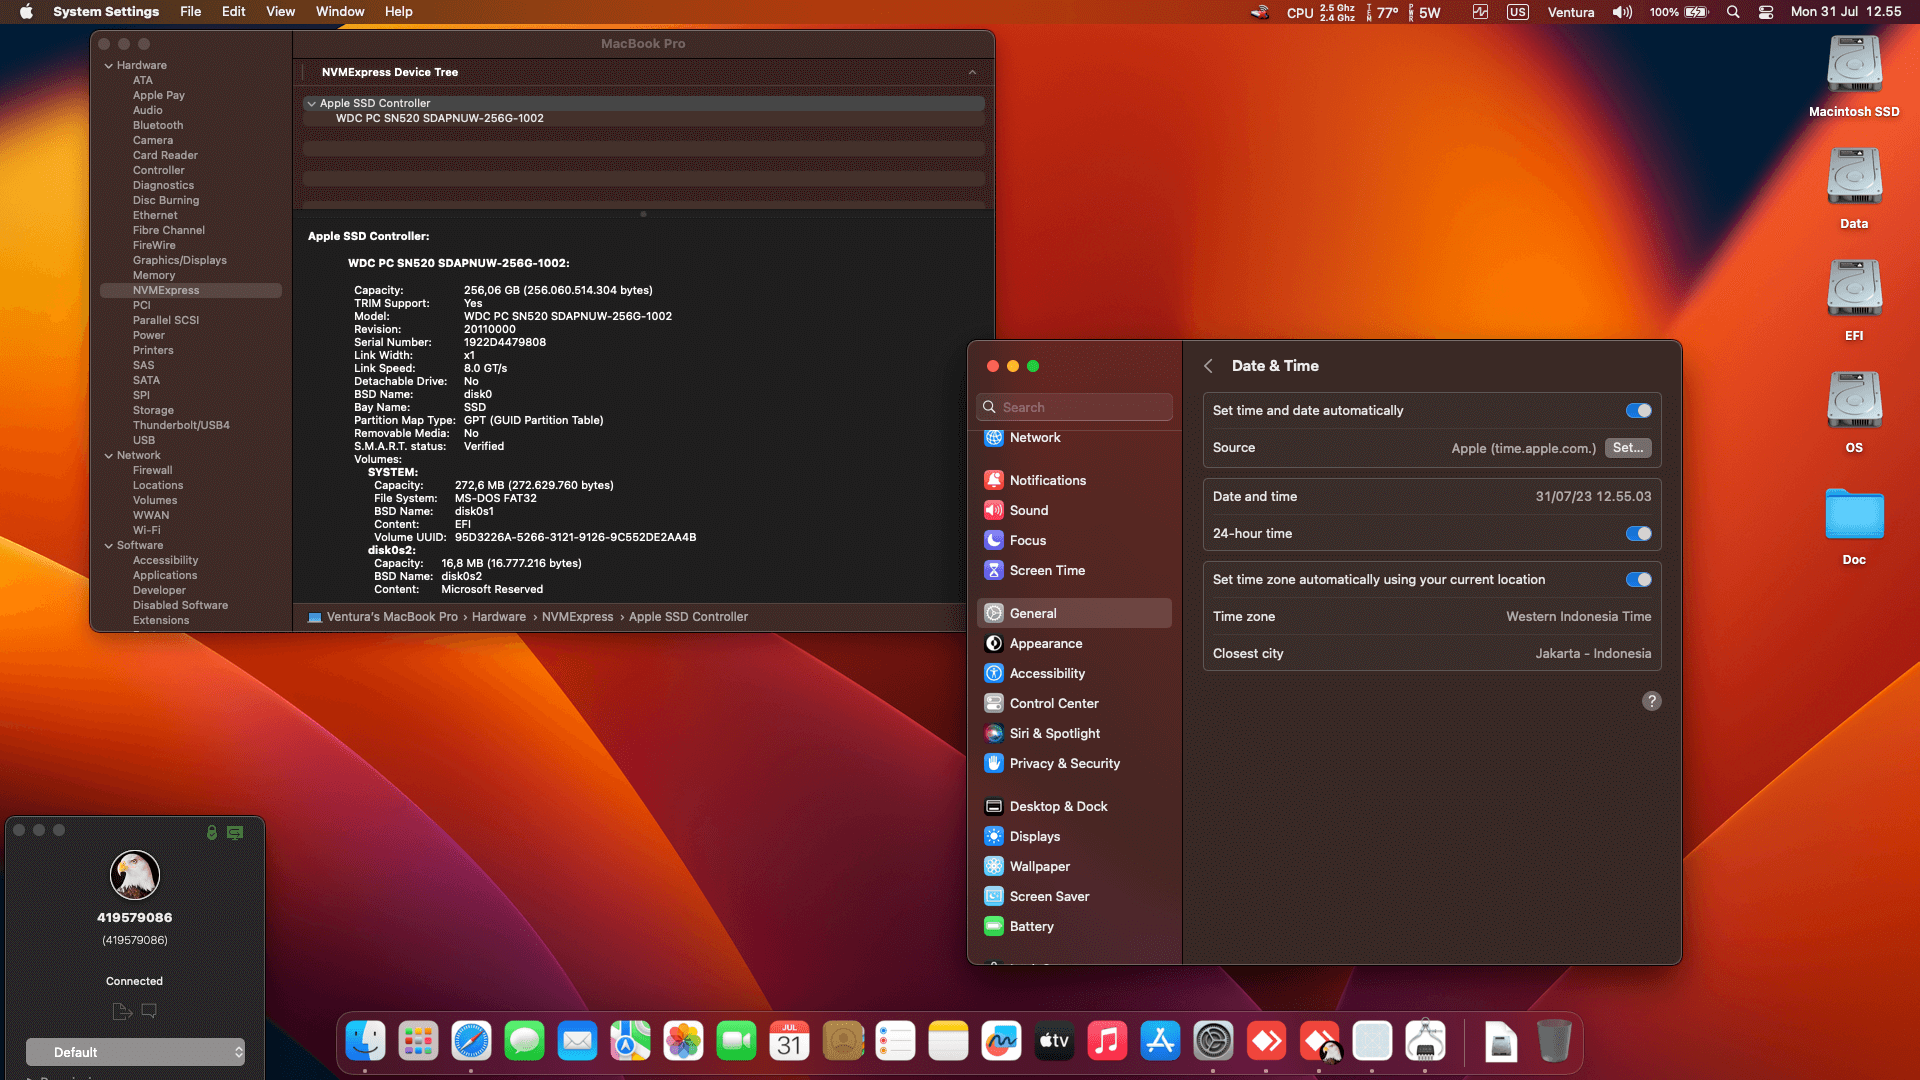Open Apple TV app in the Dock
Viewport: 1920px width, 1080px height.
[1054, 1041]
